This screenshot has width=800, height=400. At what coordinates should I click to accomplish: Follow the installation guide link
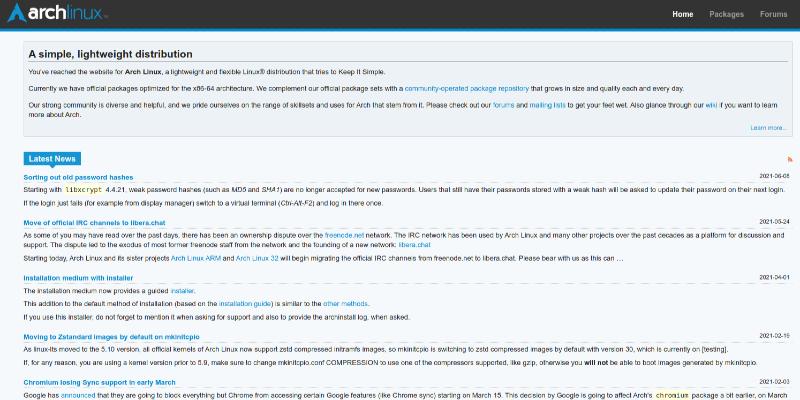pyautogui.click(x=250, y=302)
